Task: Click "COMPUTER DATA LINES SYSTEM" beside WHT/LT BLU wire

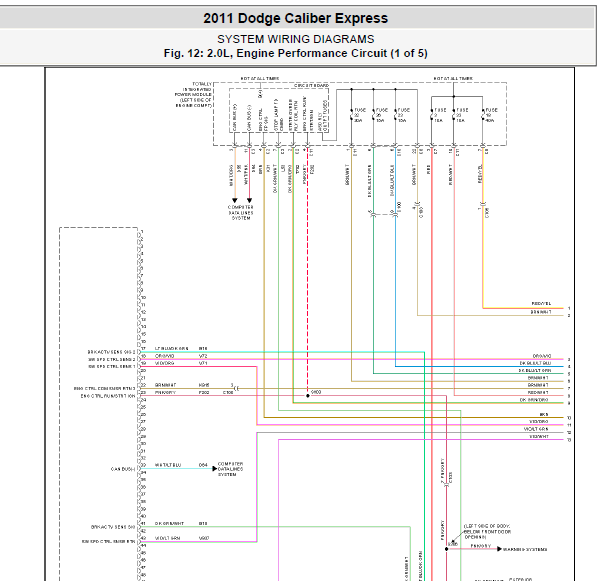Action: pos(230,469)
